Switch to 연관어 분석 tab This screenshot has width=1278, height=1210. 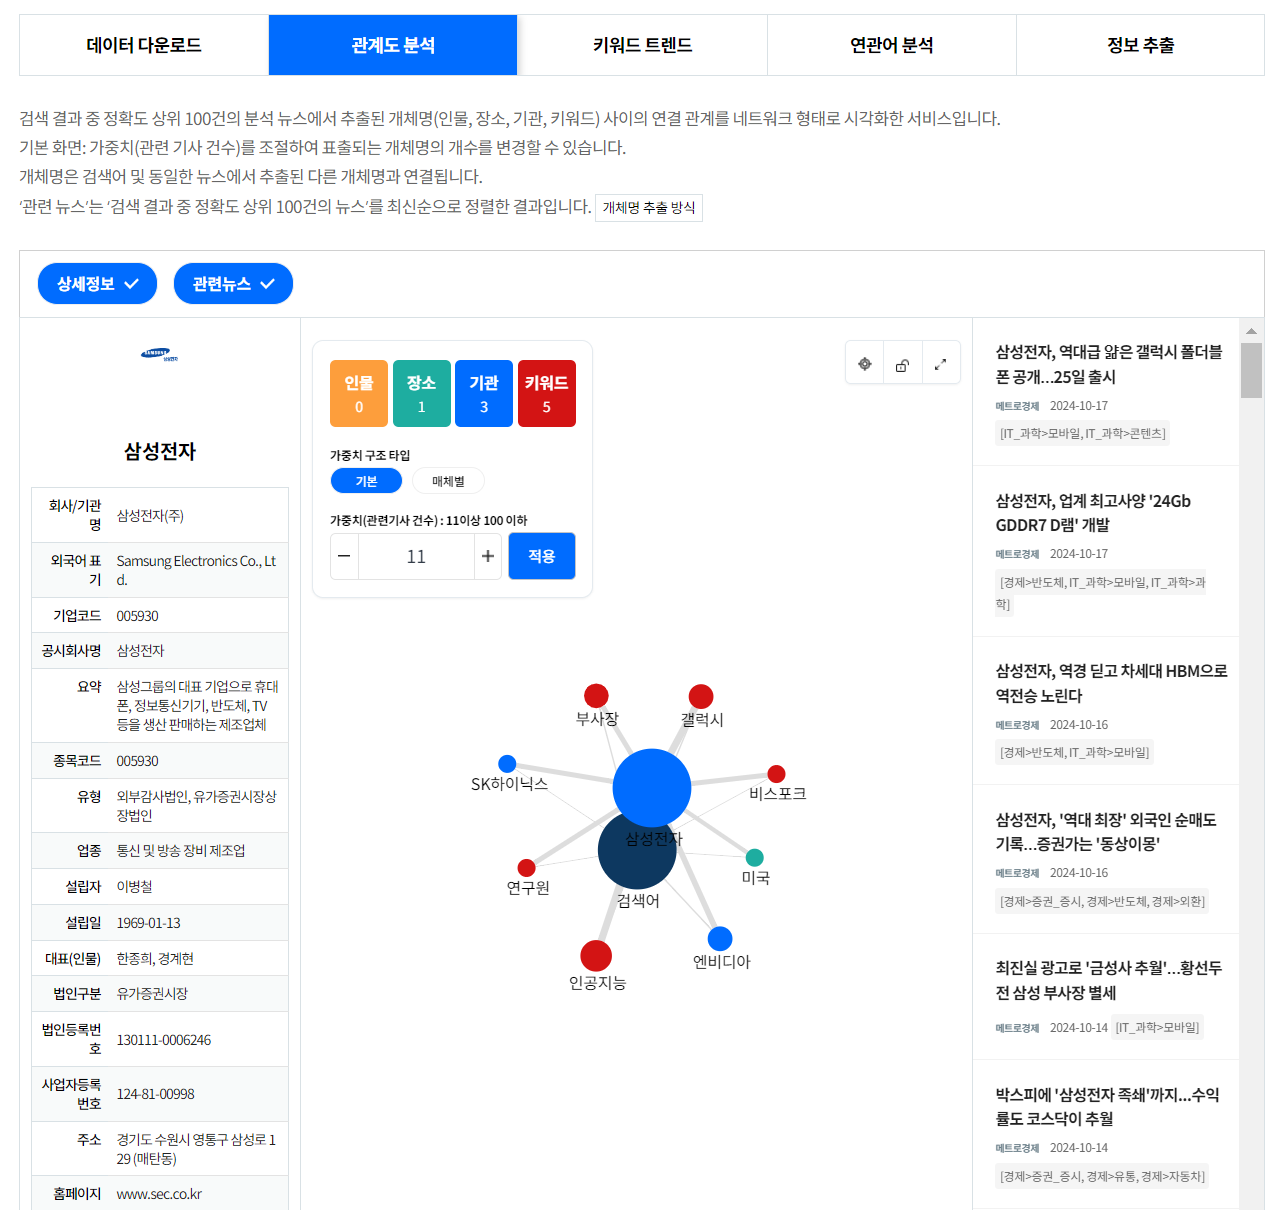891,45
